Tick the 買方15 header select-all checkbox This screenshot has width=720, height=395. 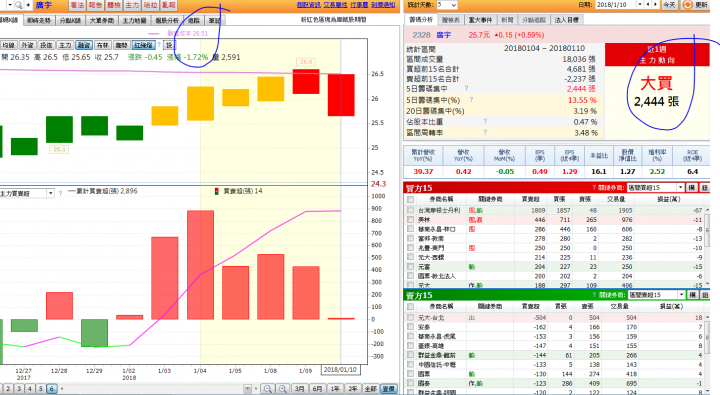pyautogui.click(x=411, y=199)
